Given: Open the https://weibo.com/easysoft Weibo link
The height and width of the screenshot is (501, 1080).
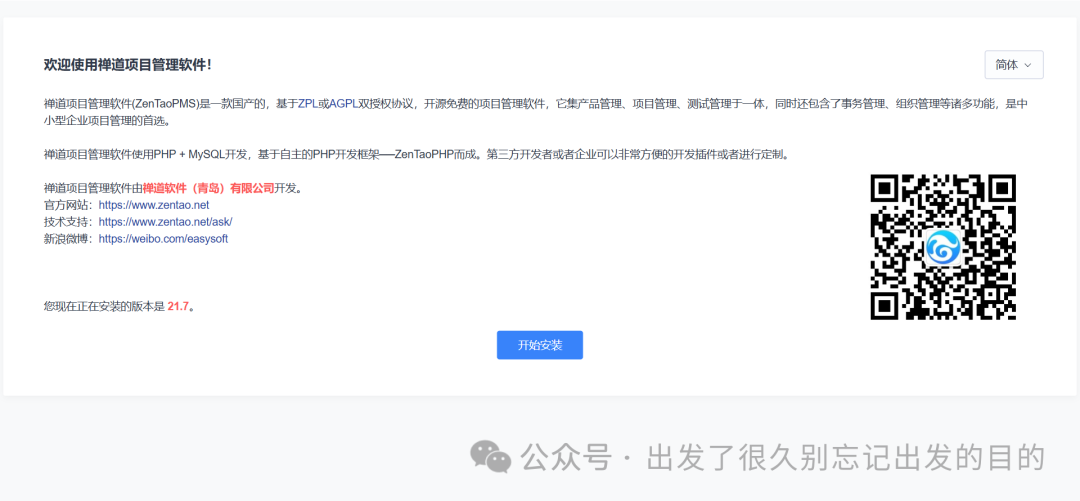Looking at the screenshot, I should coord(163,239).
